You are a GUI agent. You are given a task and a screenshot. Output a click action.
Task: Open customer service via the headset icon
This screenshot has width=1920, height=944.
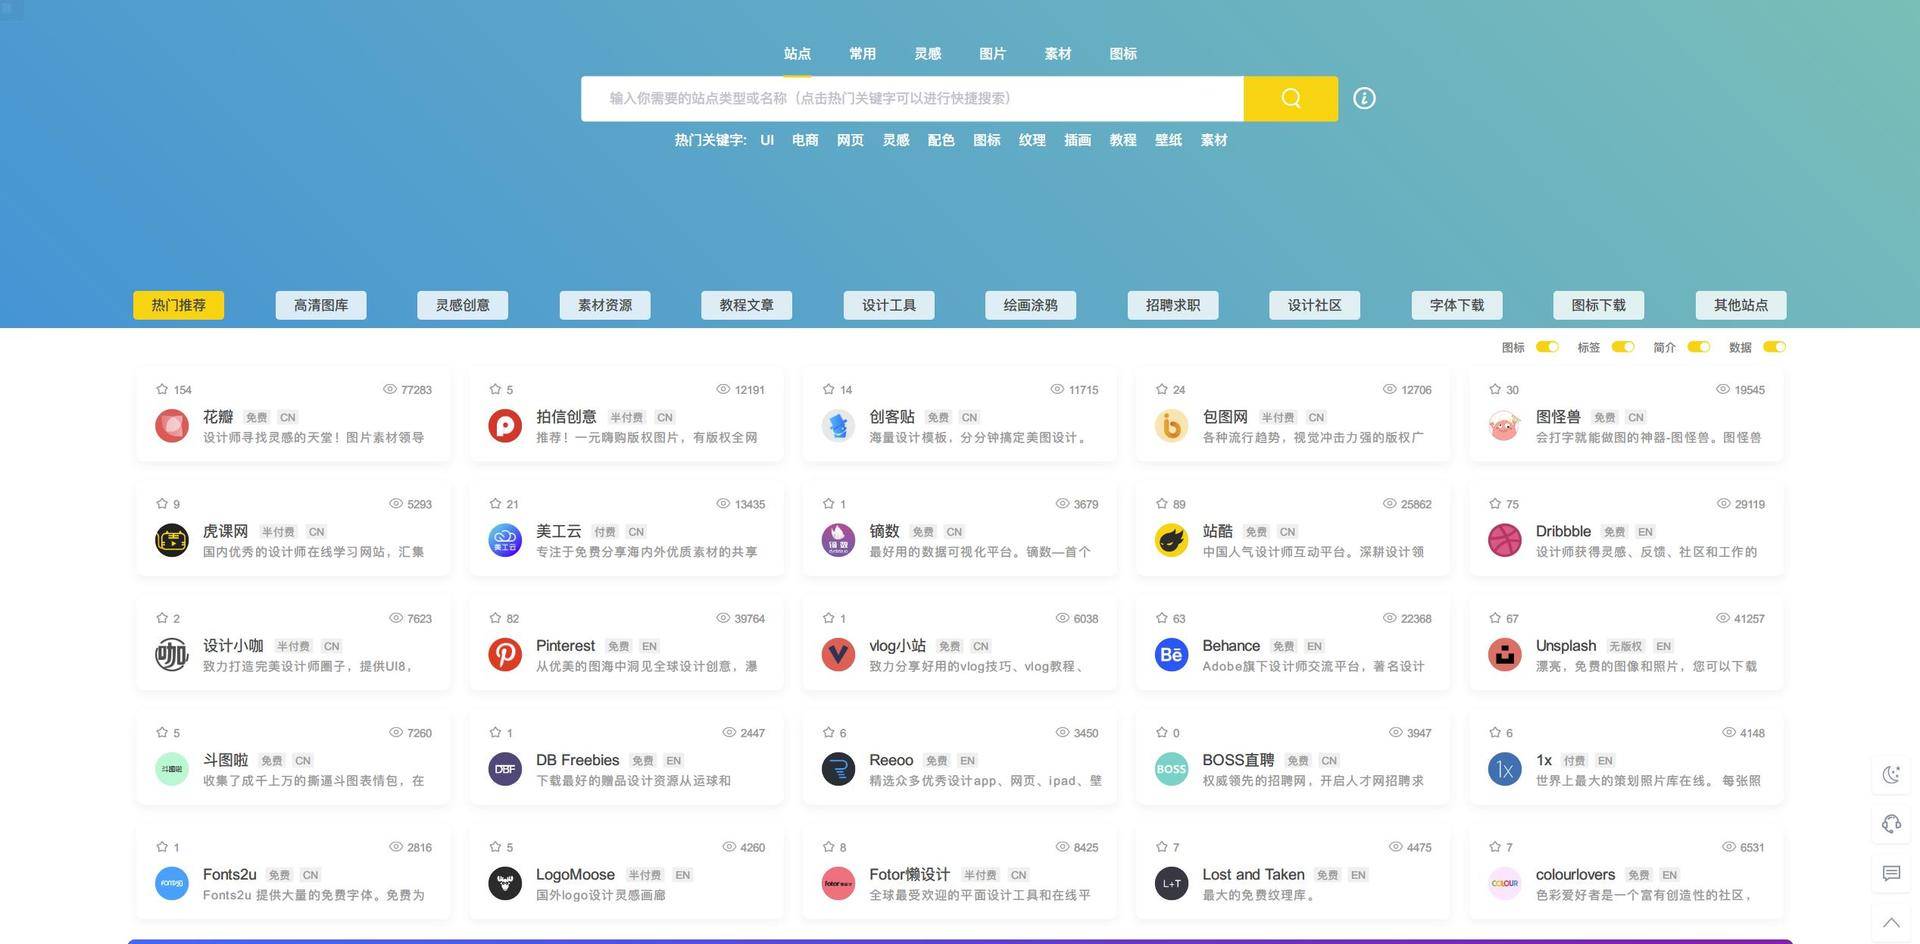click(1891, 824)
